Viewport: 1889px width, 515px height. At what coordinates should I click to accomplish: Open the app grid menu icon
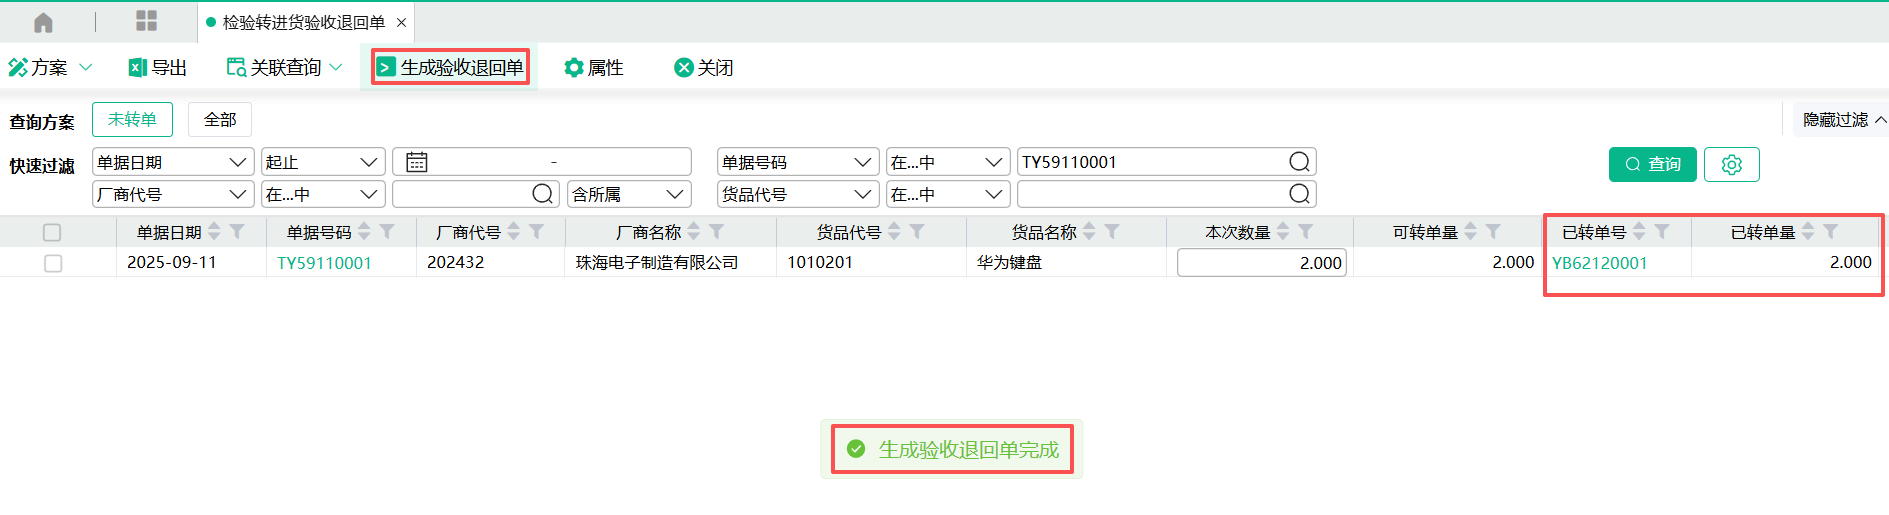point(146,22)
